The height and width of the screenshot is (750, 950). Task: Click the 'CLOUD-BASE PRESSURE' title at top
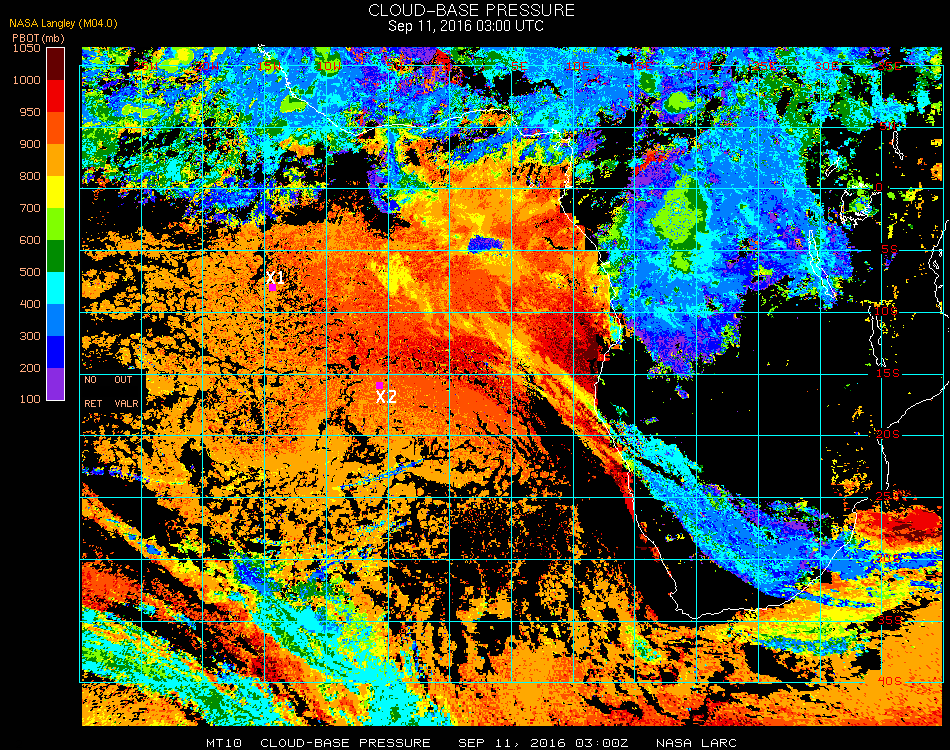point(471,10)
